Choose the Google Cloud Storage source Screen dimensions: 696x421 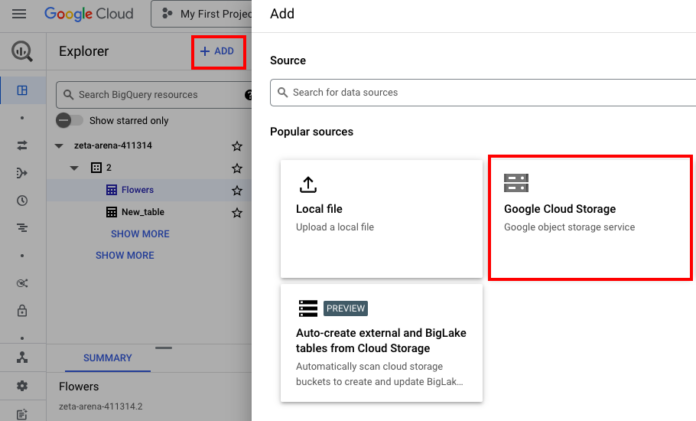[590, 218]
